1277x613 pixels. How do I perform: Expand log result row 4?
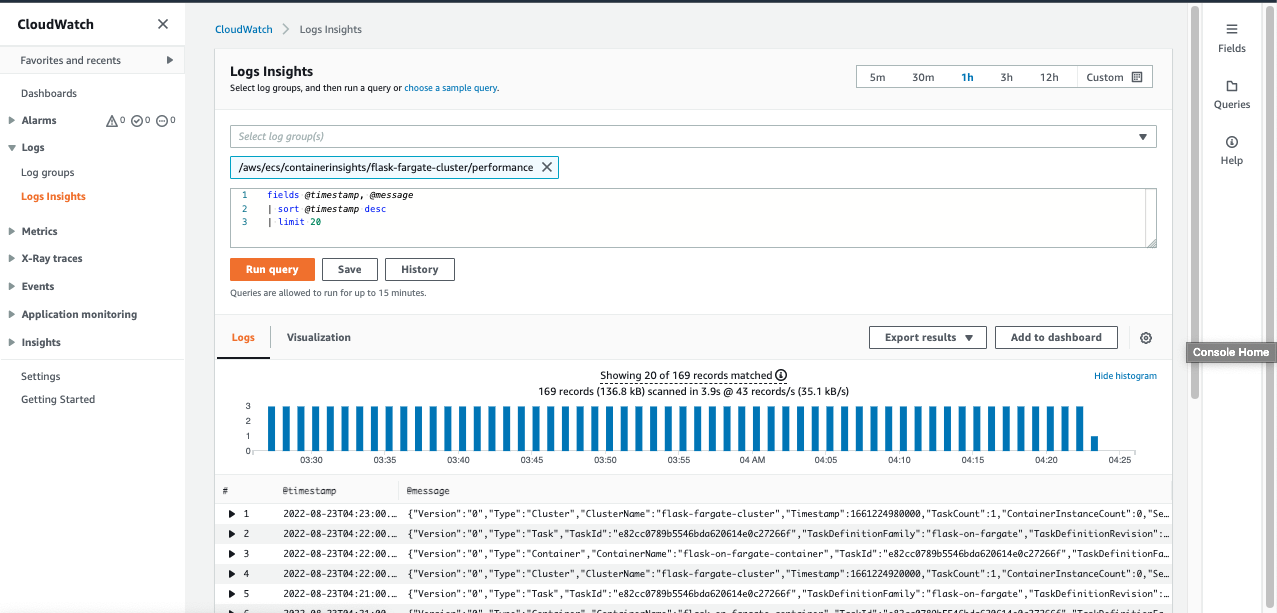tap(232, 574)
